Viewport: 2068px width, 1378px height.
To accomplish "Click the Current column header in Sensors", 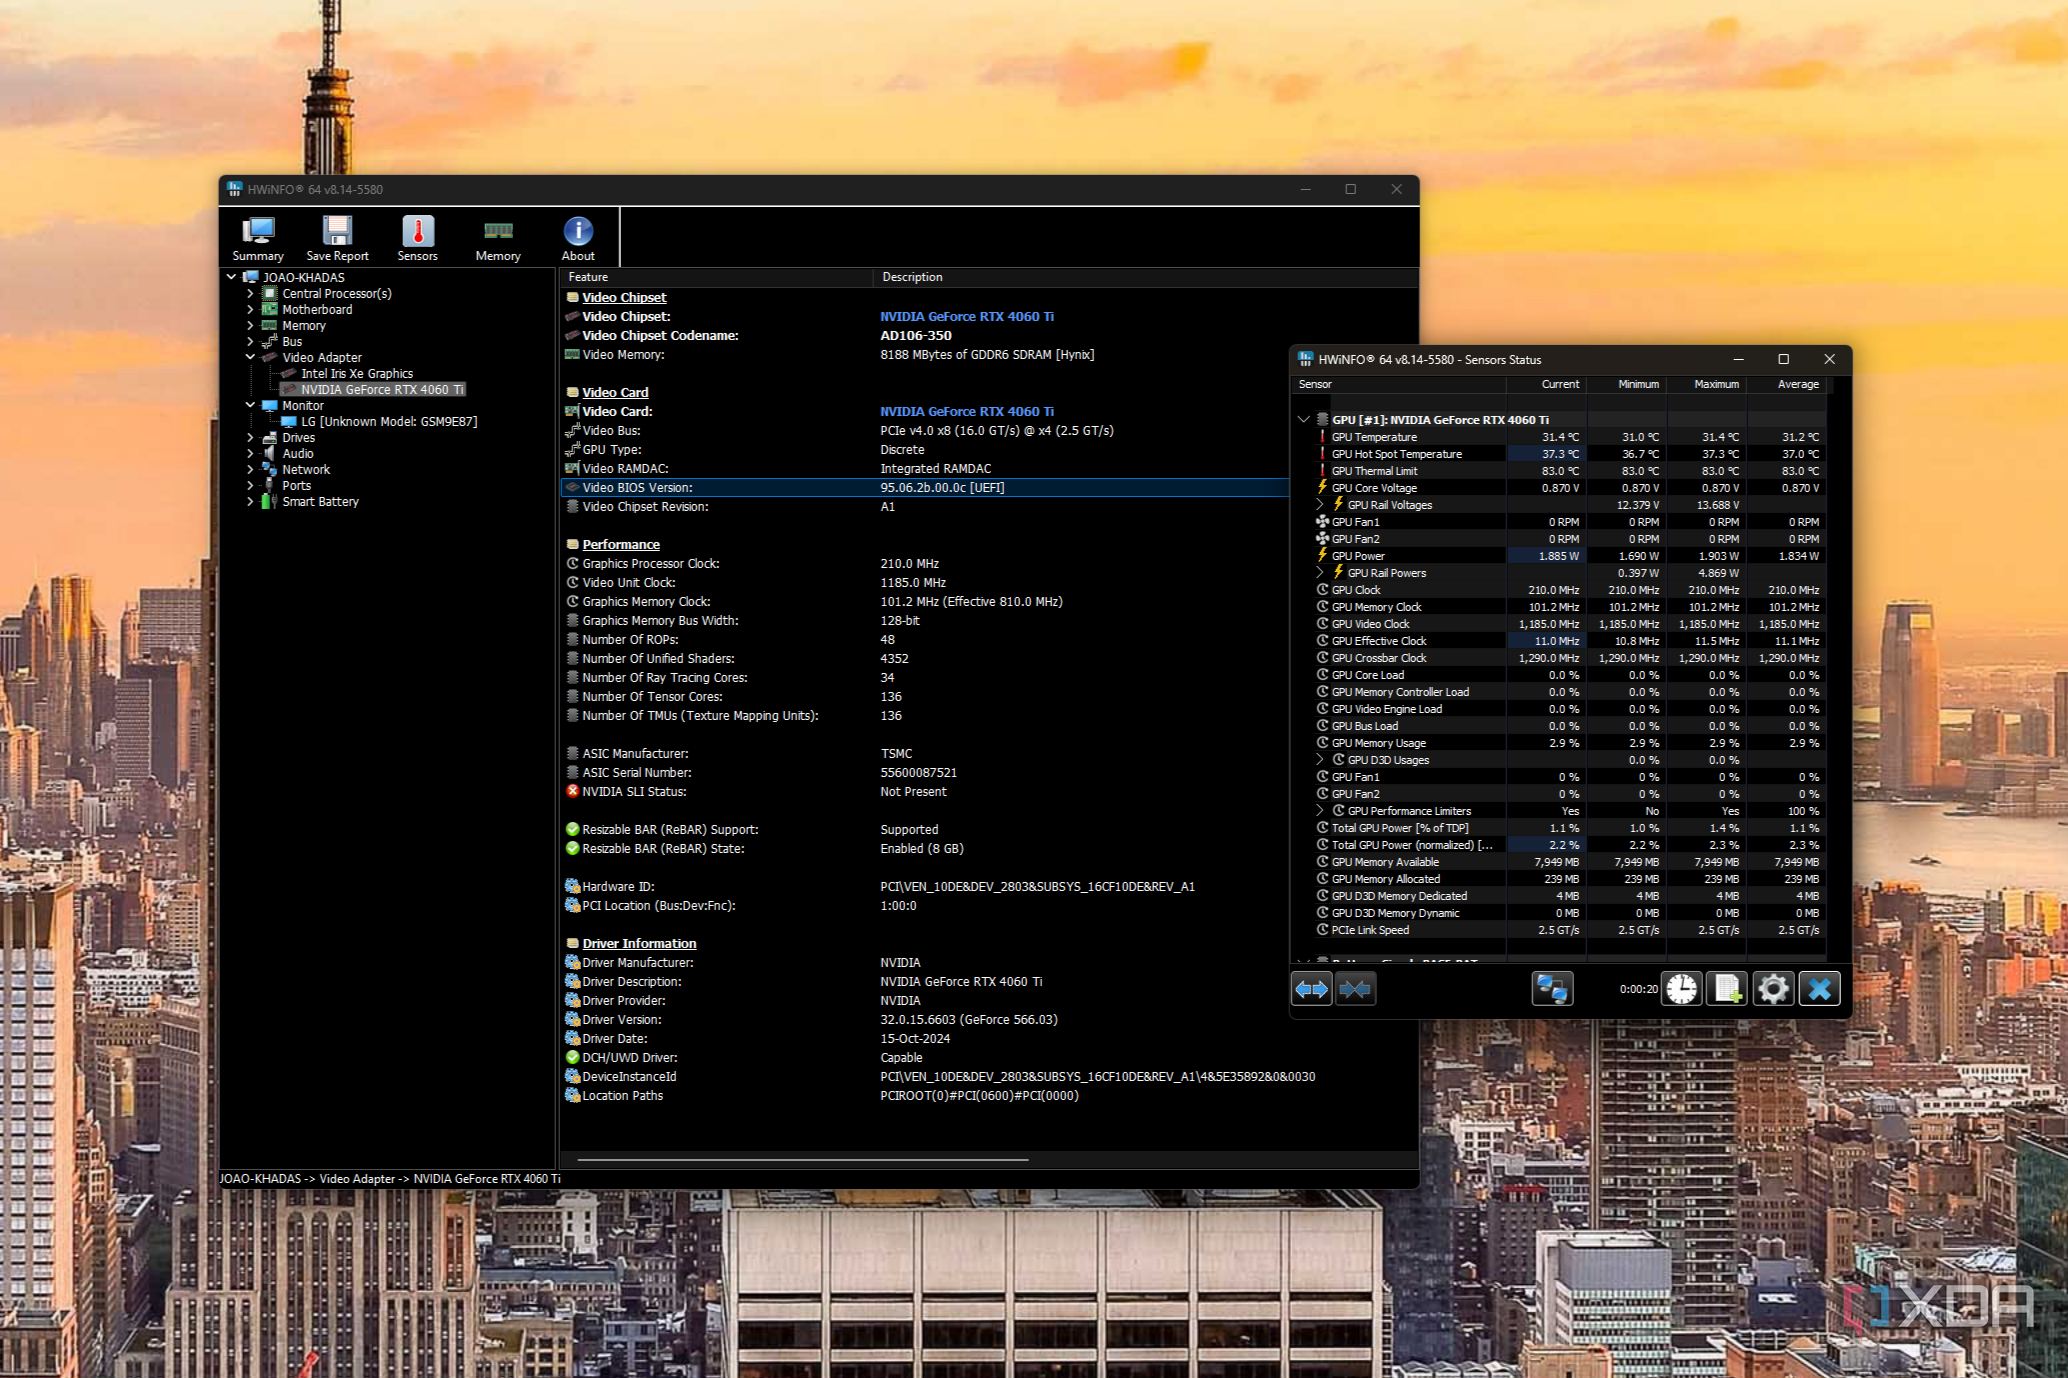I will click(x=1546, y=384).
